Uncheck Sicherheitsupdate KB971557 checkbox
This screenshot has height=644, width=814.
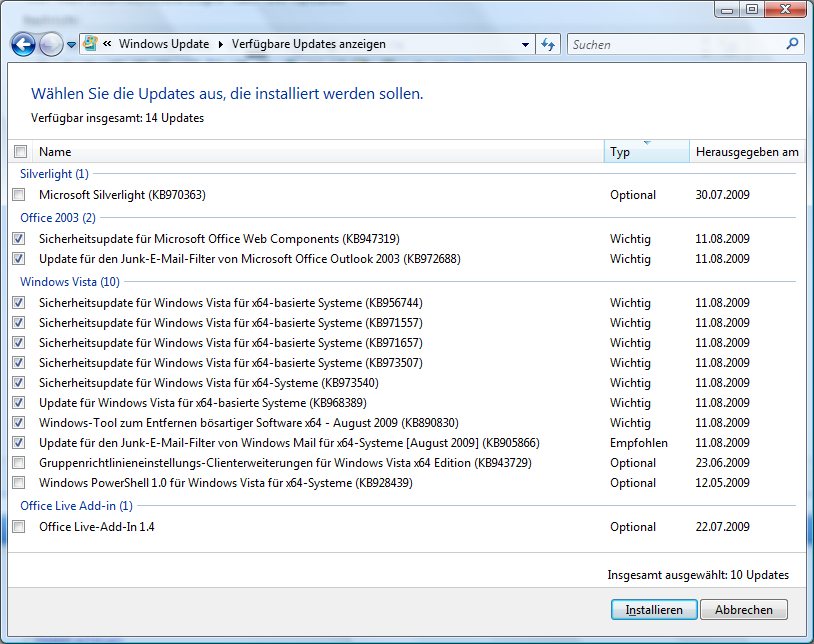click(19, 323)
